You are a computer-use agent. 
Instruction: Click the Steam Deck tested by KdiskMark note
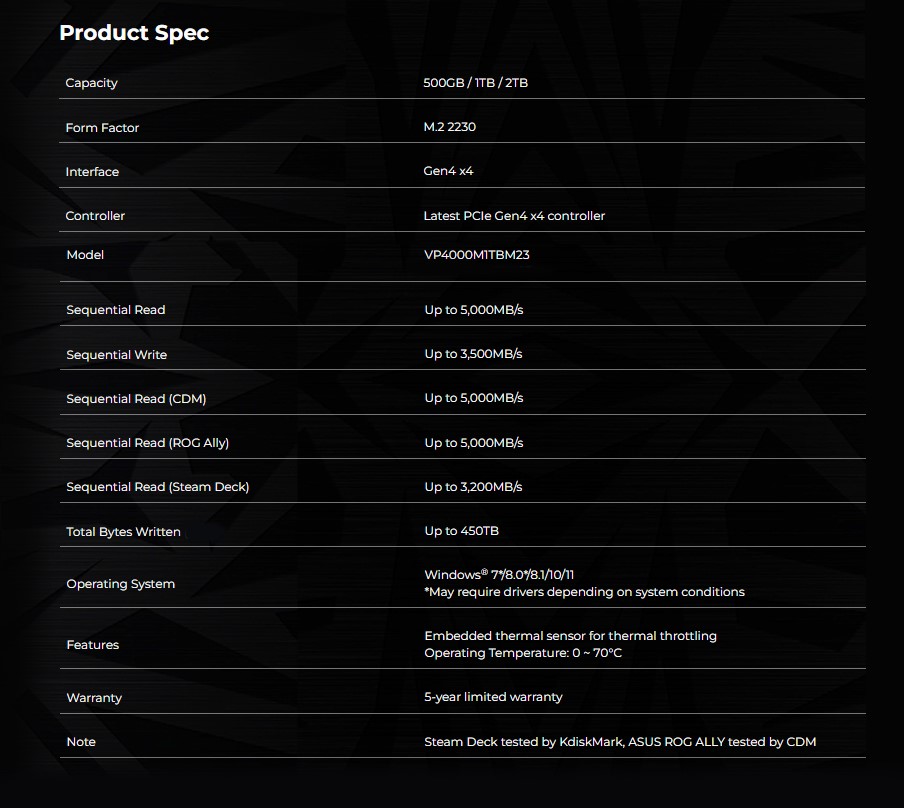pos(523,742)
